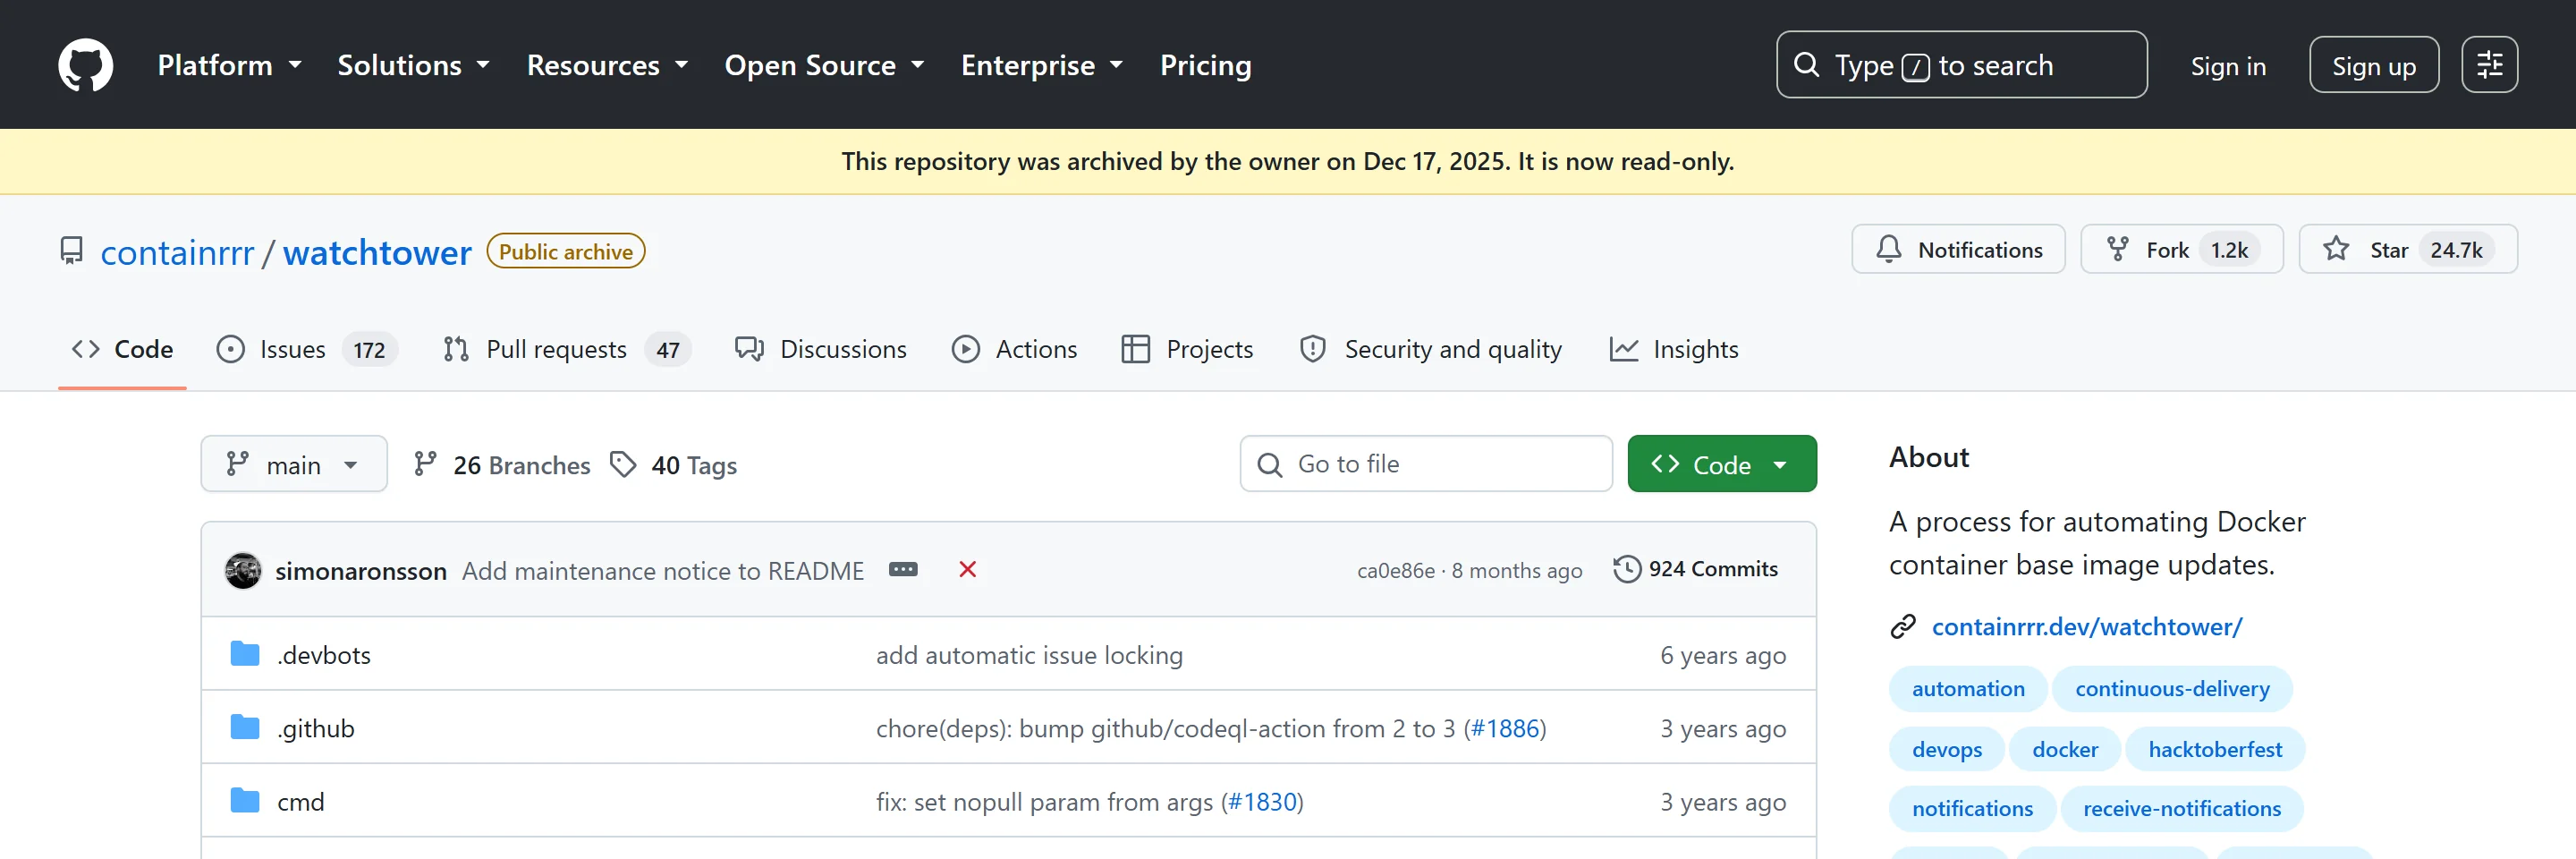The height and width of the screenshot is (859, 2576).
Task: Open the continuous-delivery topic tag
Action: [2171, 689]
